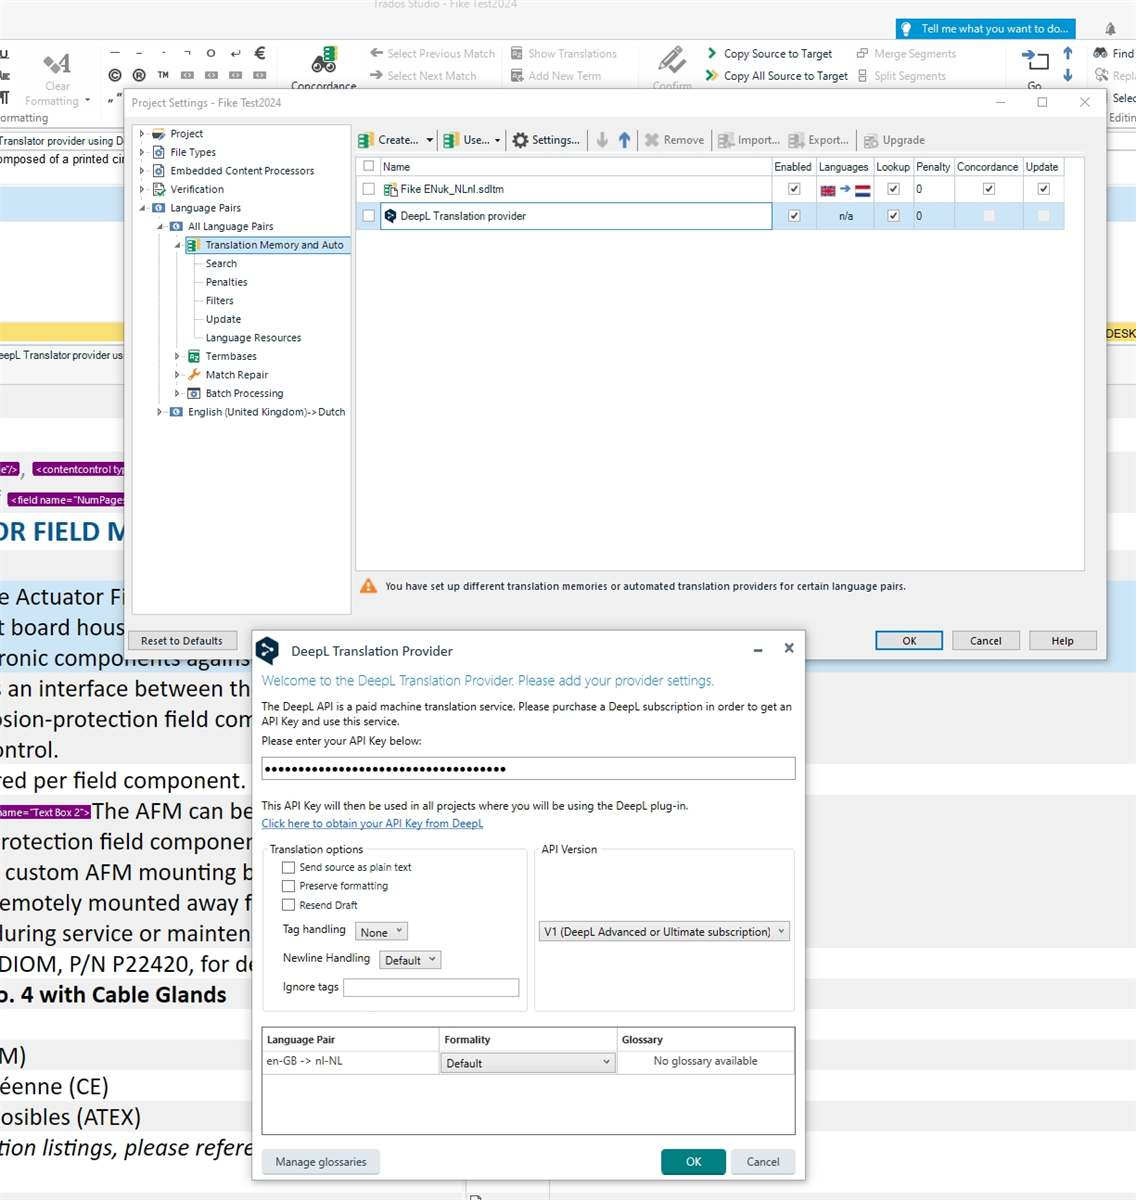Follow the link to obtain a DeepL API Key
Image resolution: width=1136 pixels, height=1200 pixels.
[x=372, y=823]
